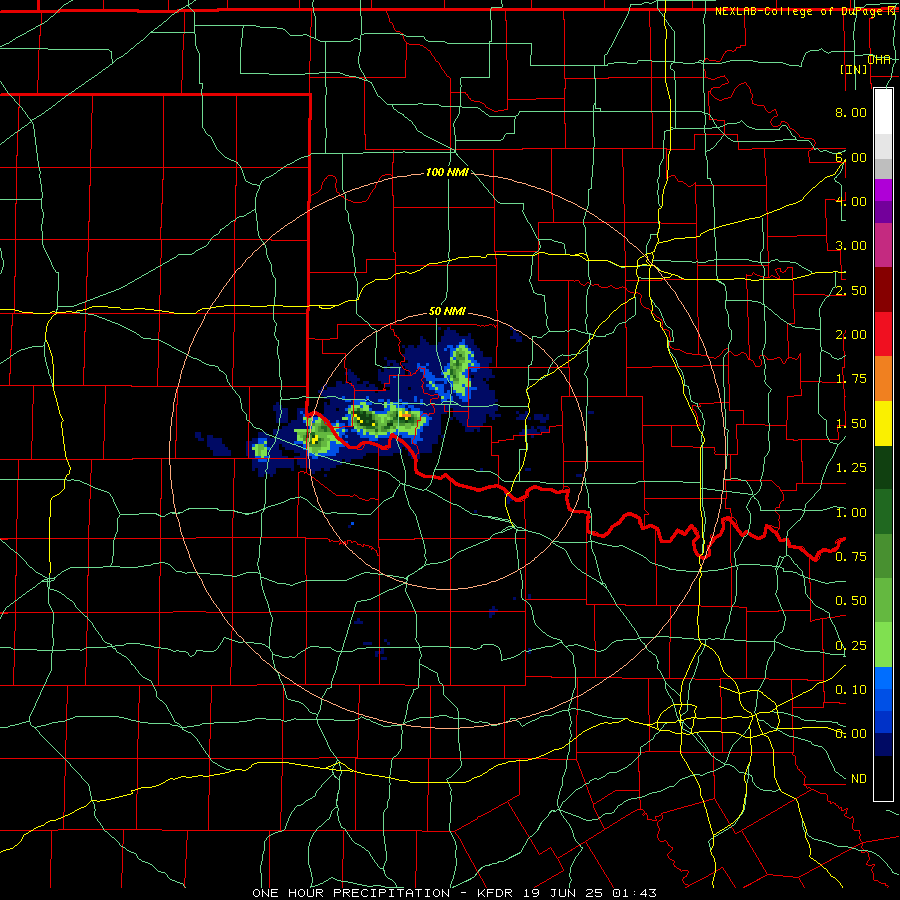Click the white swatch atop the color scale

coord(883,111)
